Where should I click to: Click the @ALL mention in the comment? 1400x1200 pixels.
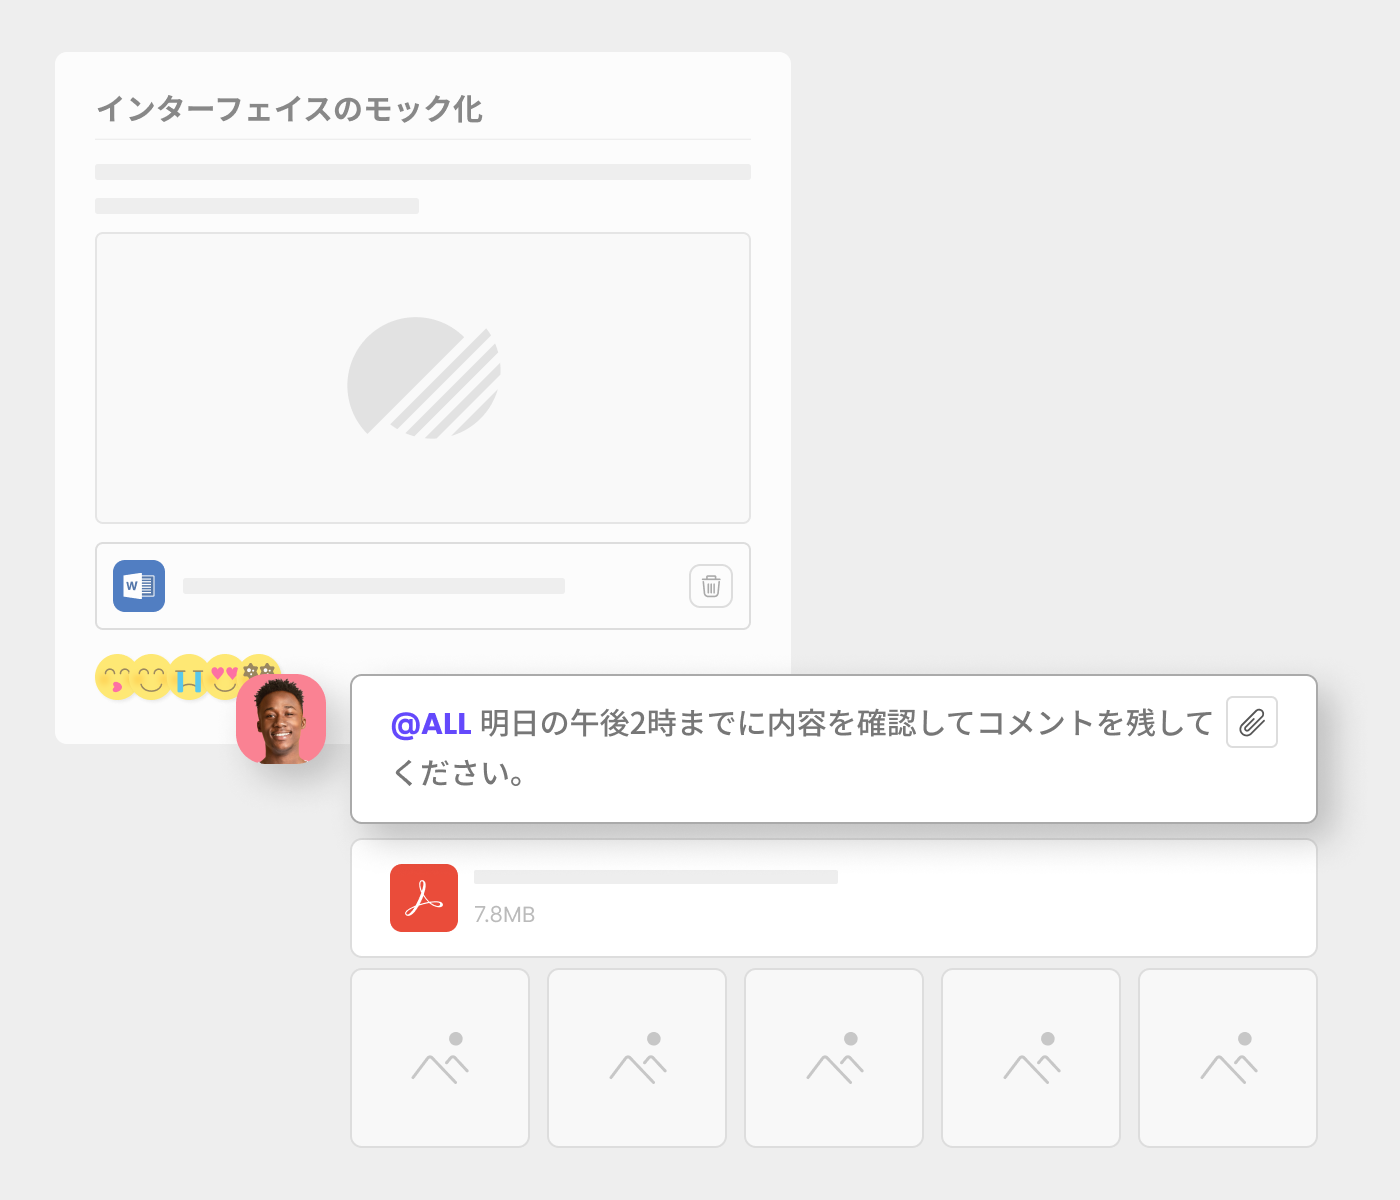tap(431, 723)
